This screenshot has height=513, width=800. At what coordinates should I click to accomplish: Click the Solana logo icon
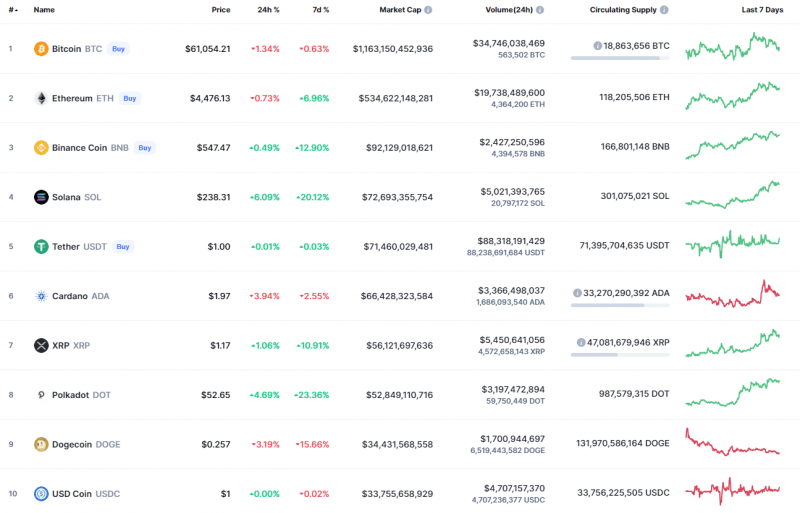[x=41, y=197]
